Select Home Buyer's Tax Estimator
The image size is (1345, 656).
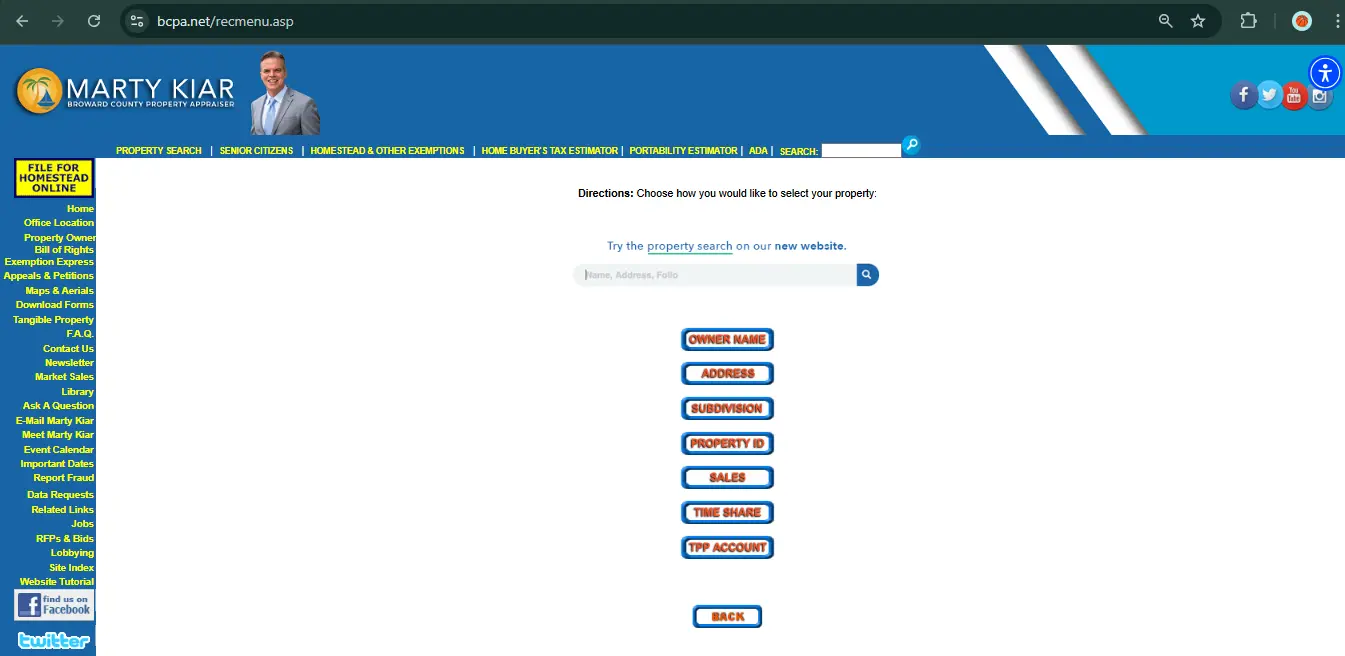(x=549, y=151)
